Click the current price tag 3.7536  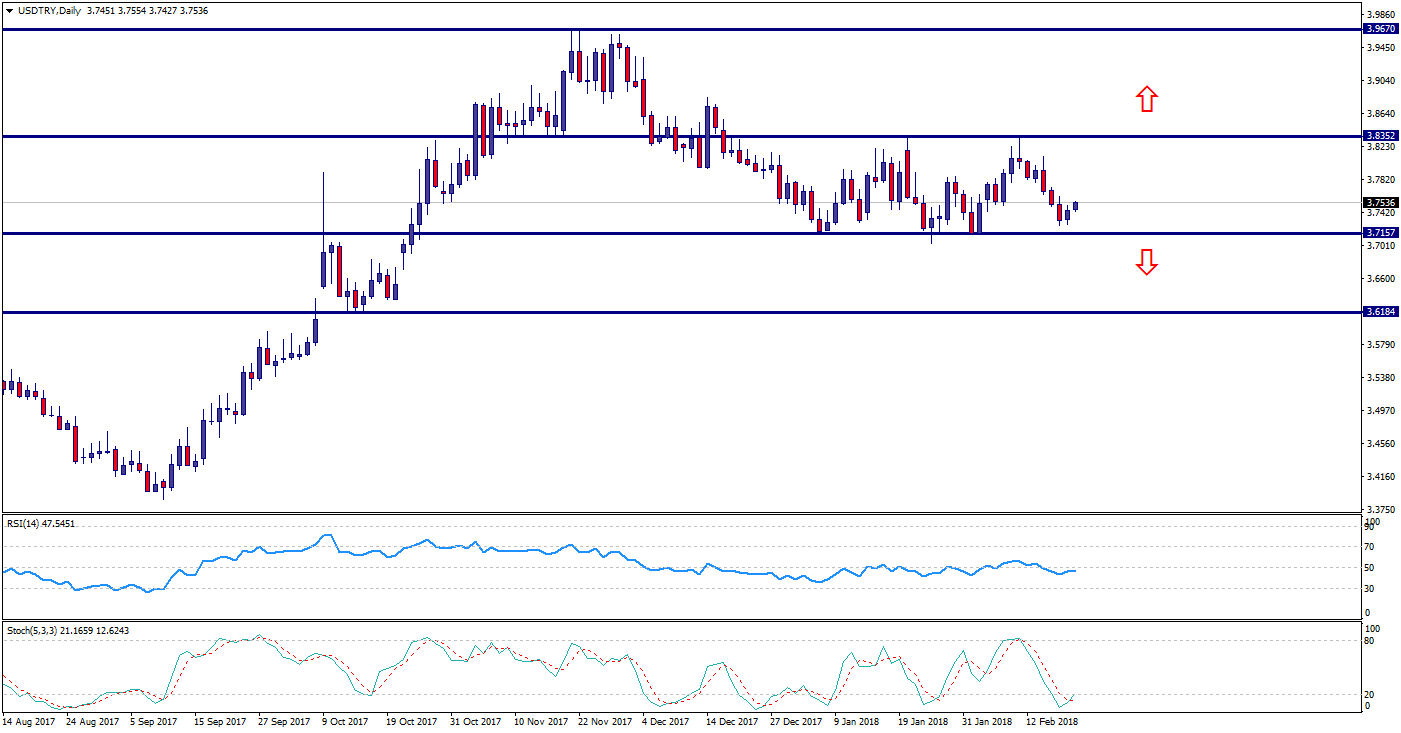click(x=1381, y=202)
